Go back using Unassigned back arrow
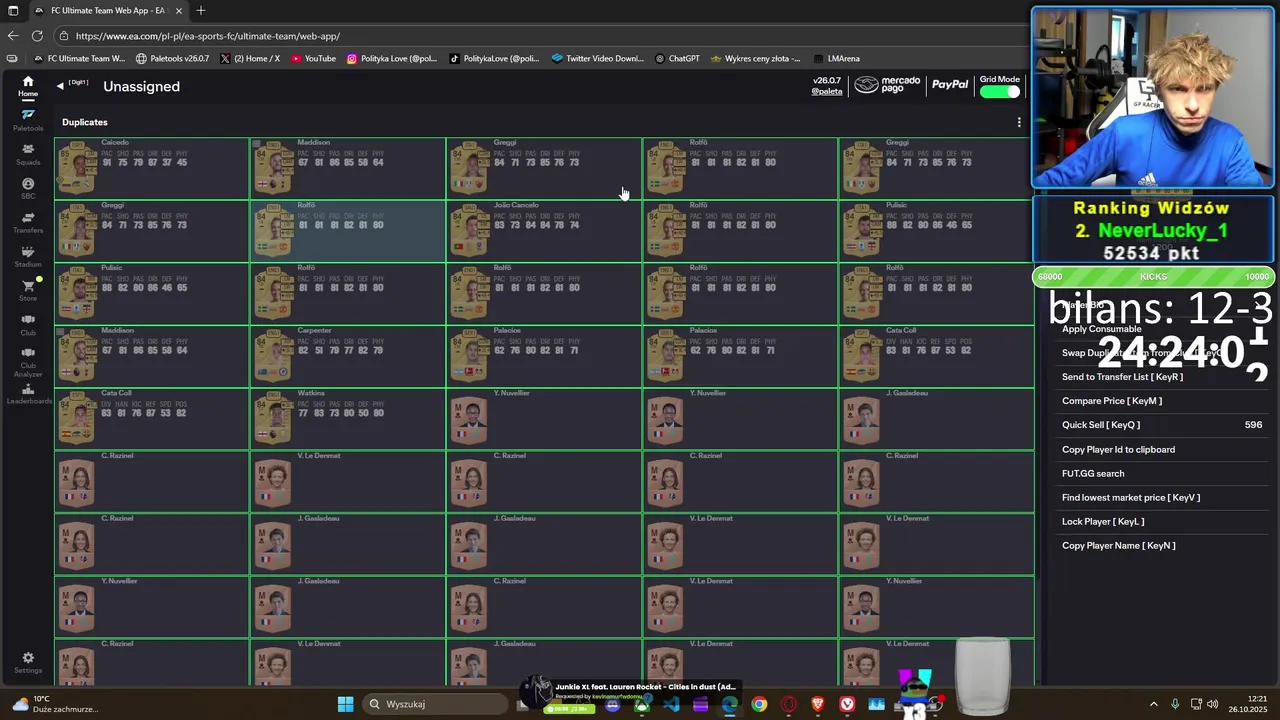The height and width of the screenshot is (720, 1280). 60,86
